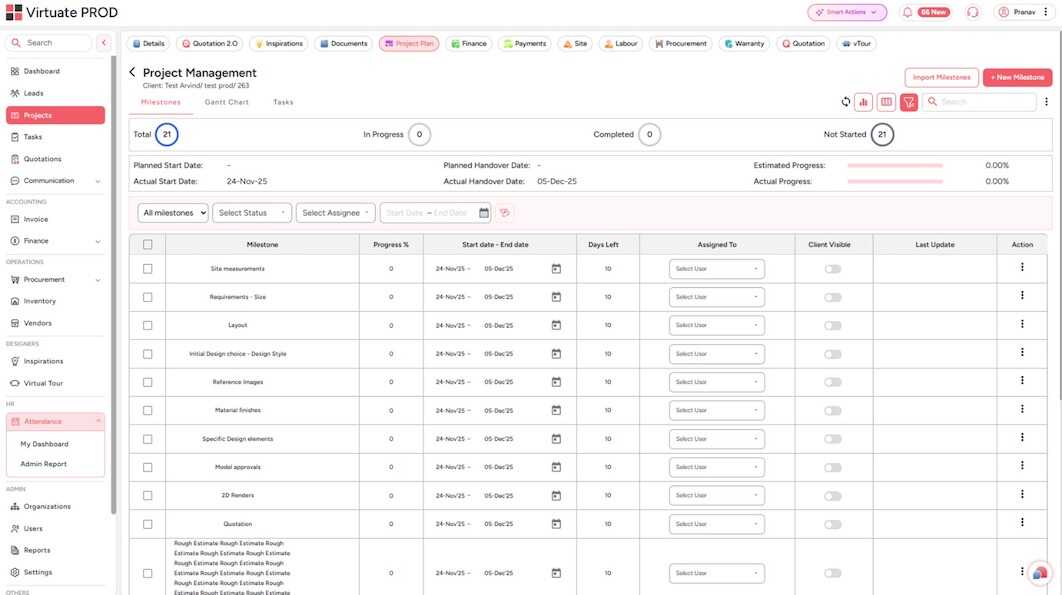The width and height of the screenshot is (1062, 595).
Task: Click the refresh milestones icon
Action: [x=846, y=102]
